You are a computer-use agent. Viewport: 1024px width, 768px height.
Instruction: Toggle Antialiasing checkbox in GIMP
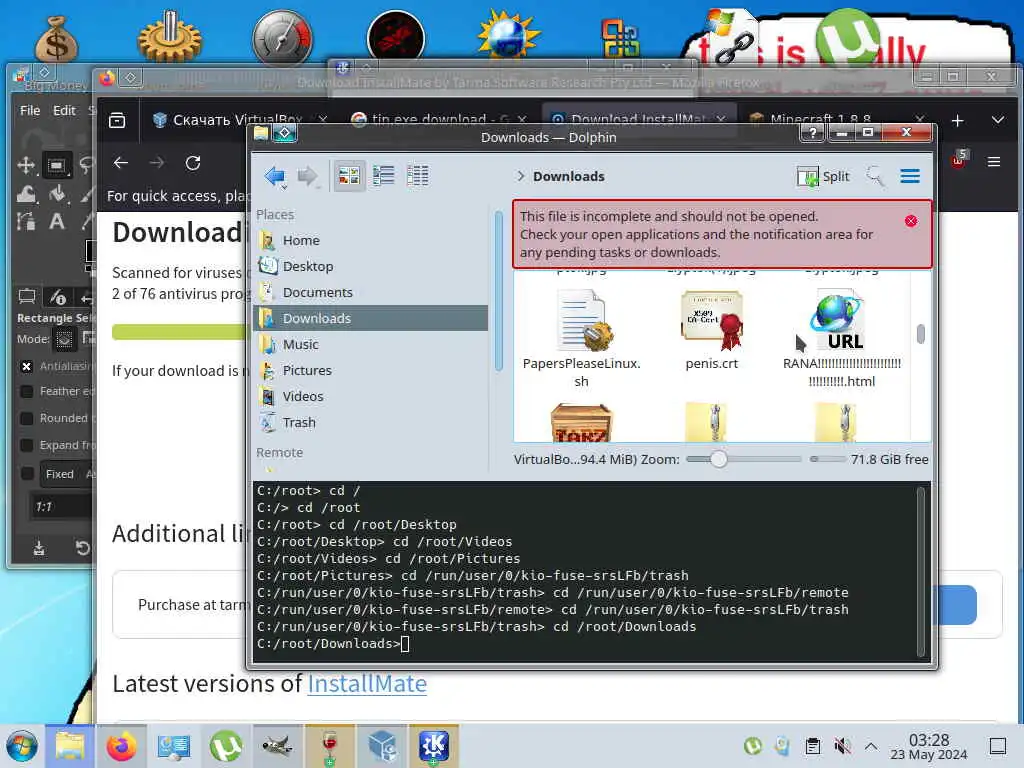click(26, 366)
